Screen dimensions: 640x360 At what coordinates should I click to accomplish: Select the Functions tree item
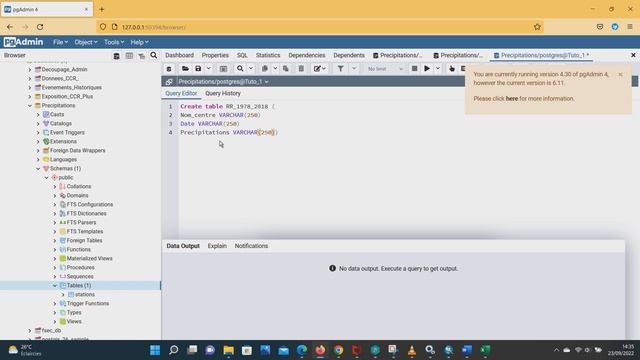[78, 249]
